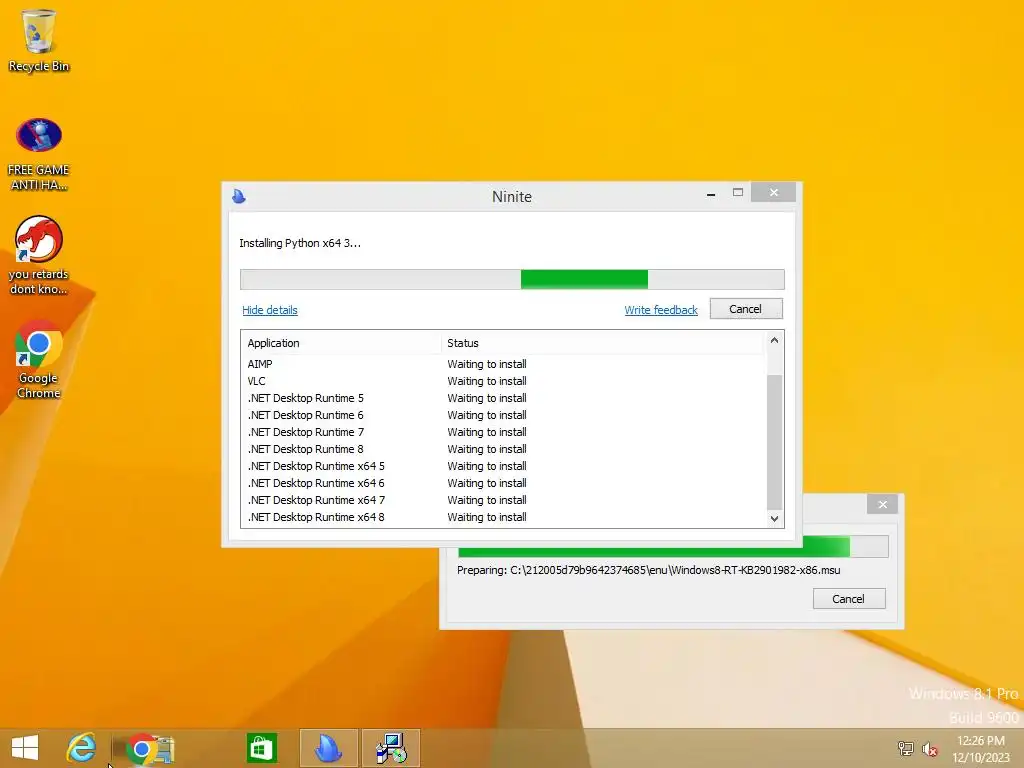This screenshot has width=1024, height=768.
Task: Click the 'Installing Python x64 3...' status text
Action: coord(300,243)
